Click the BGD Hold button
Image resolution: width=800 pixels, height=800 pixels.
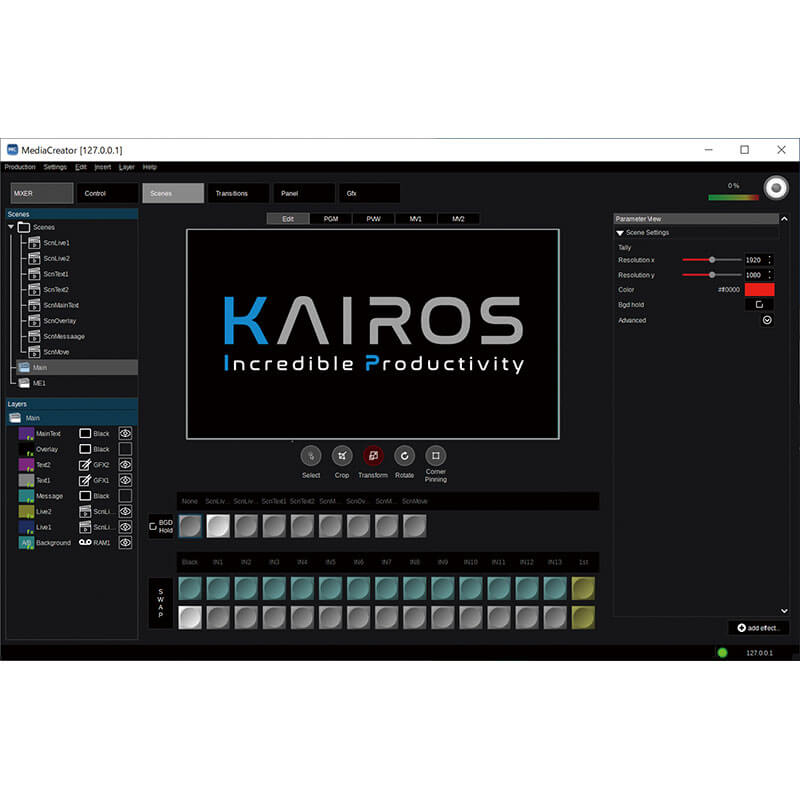pos(163,525)
